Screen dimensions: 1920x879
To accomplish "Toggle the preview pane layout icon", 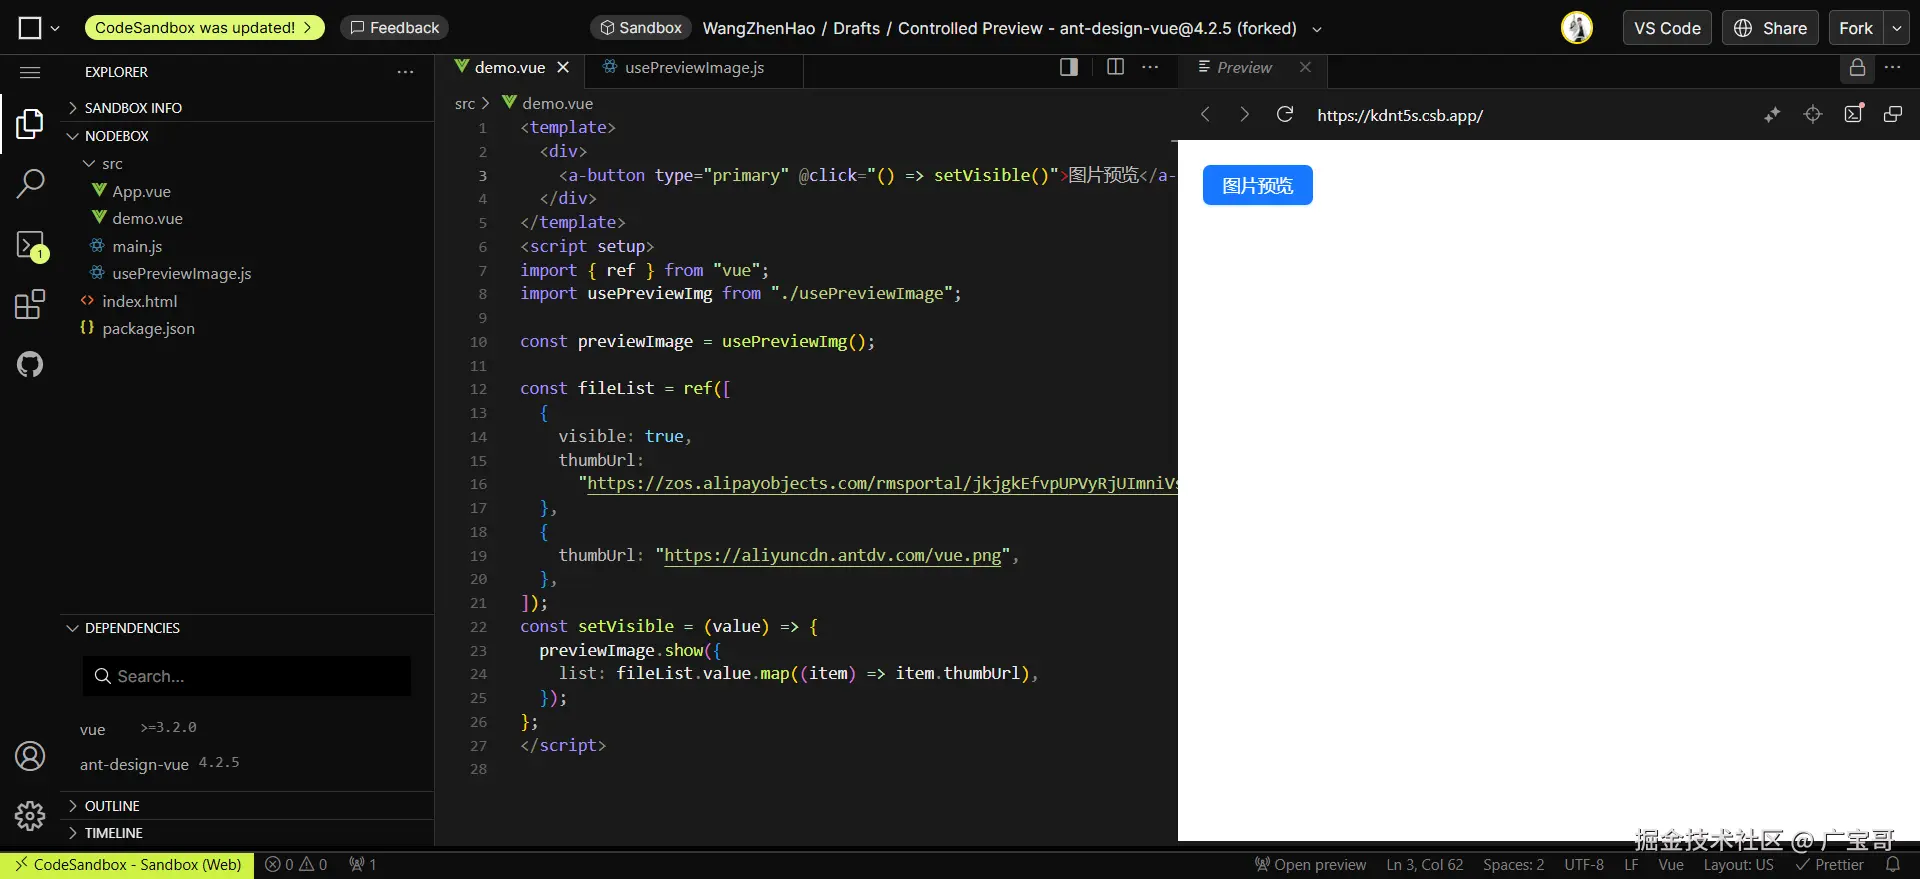I will tap(1069, 67).
